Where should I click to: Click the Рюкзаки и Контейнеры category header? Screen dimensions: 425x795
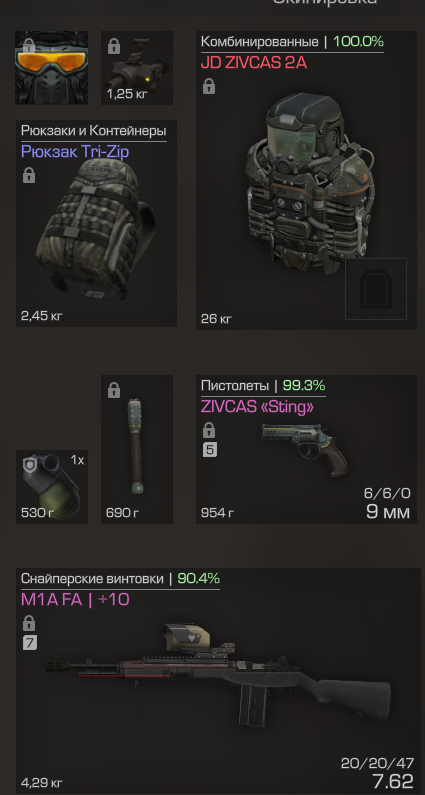click(93, 131)
